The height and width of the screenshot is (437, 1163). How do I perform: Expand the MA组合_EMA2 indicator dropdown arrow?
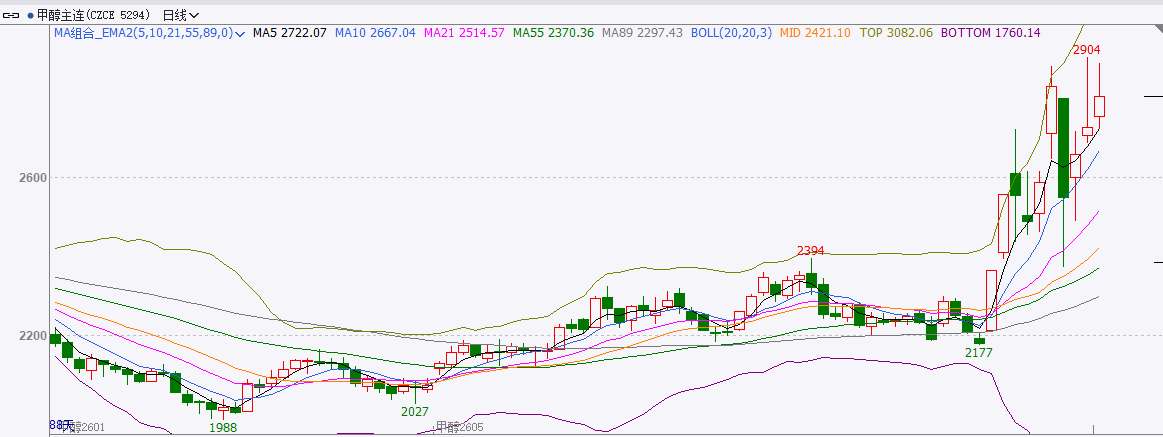pyautogui.click(x=240, y=33)
